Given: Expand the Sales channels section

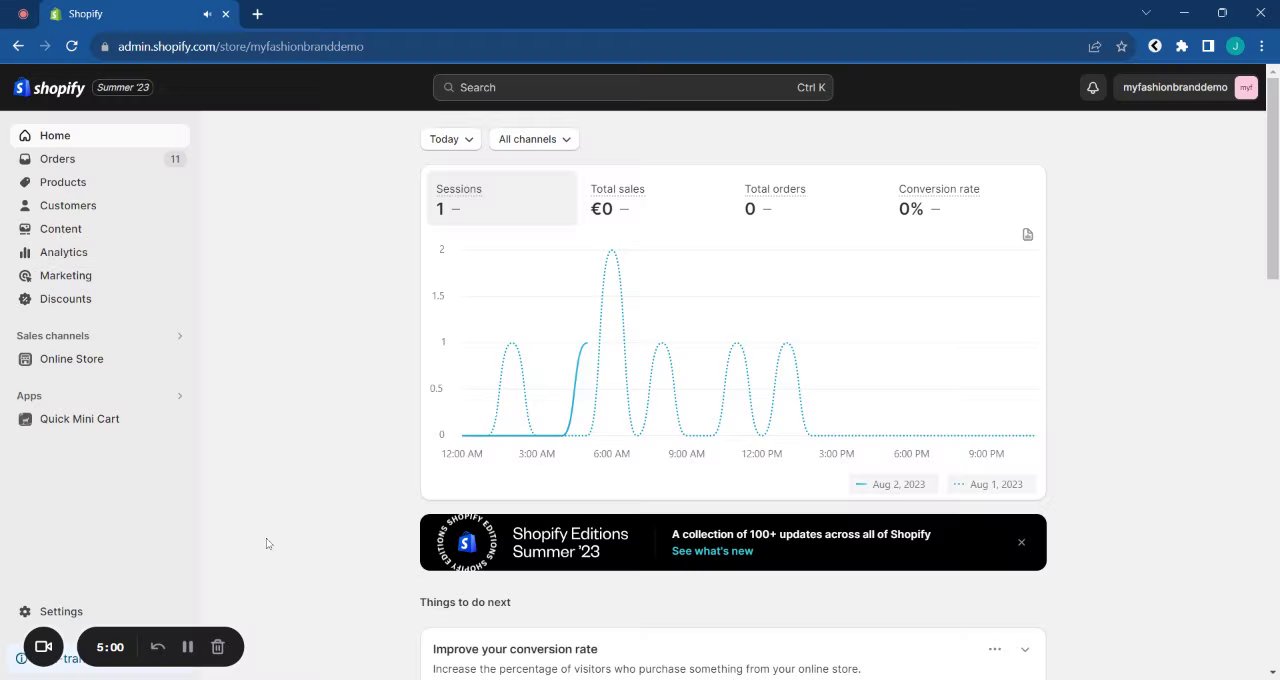Looking at the screenshot, I should click(180, 336).
